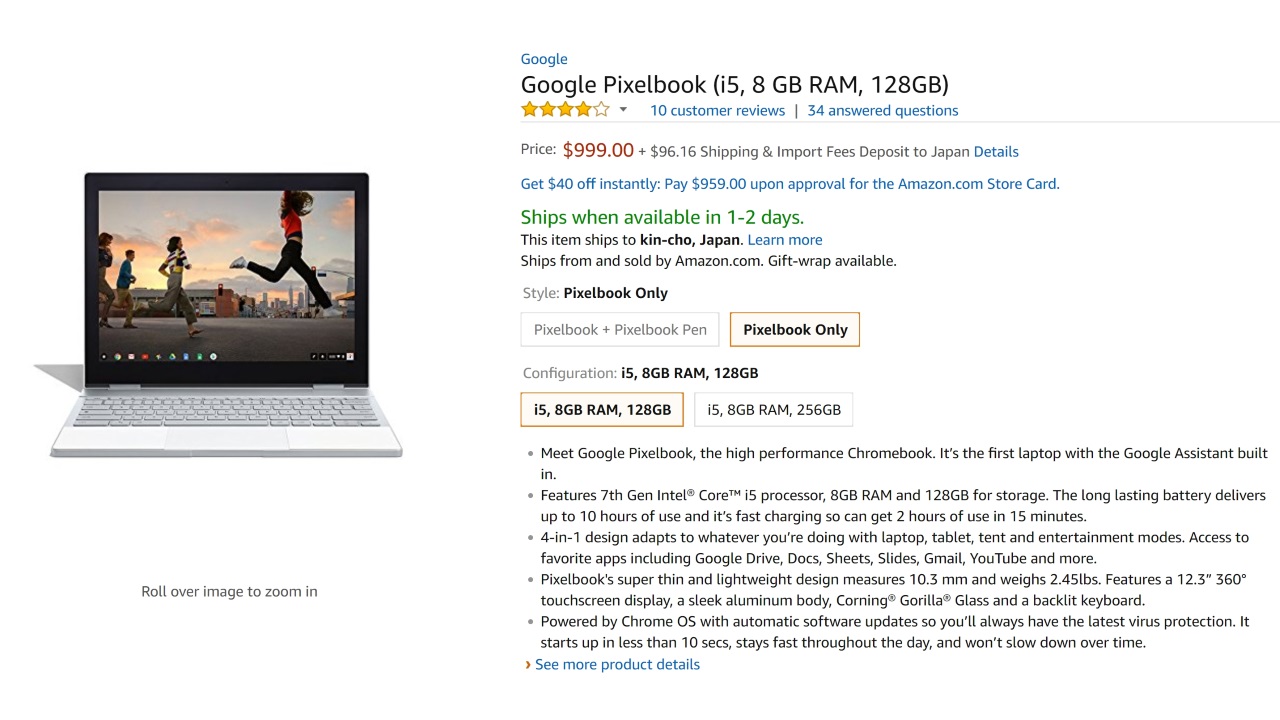Click the Meet Google Pixelbook bullet point
Image resolution: width=1280 pixels, height=720 pixels.
tap(903, 454)
